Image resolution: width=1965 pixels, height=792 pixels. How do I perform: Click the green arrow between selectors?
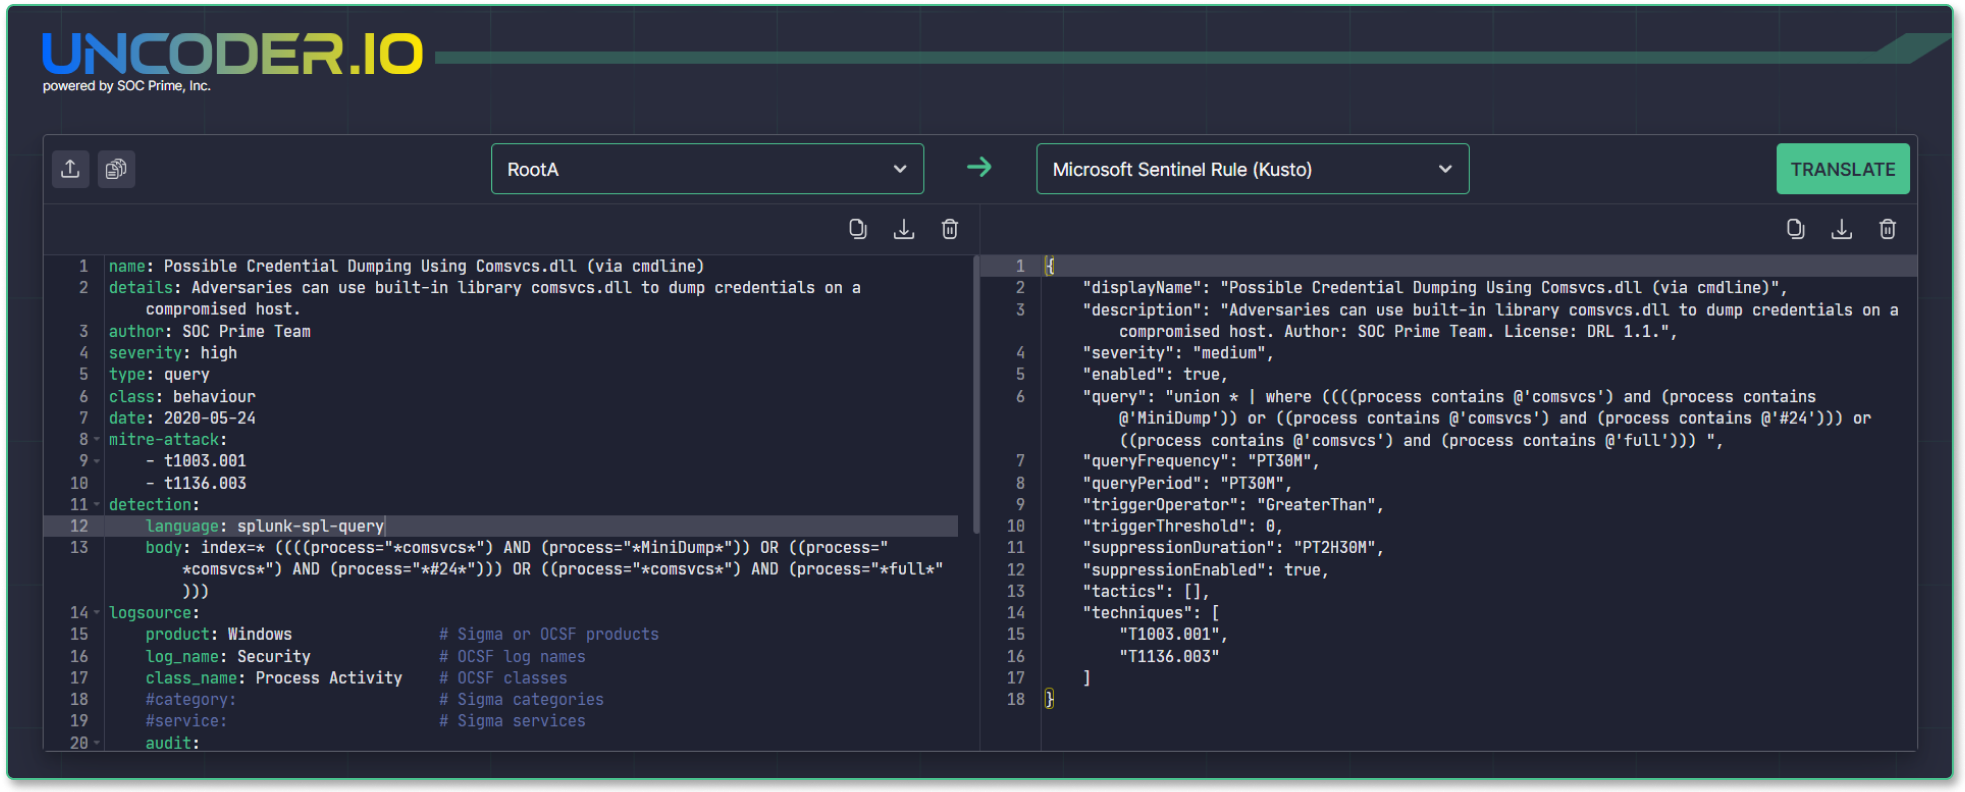980,167
